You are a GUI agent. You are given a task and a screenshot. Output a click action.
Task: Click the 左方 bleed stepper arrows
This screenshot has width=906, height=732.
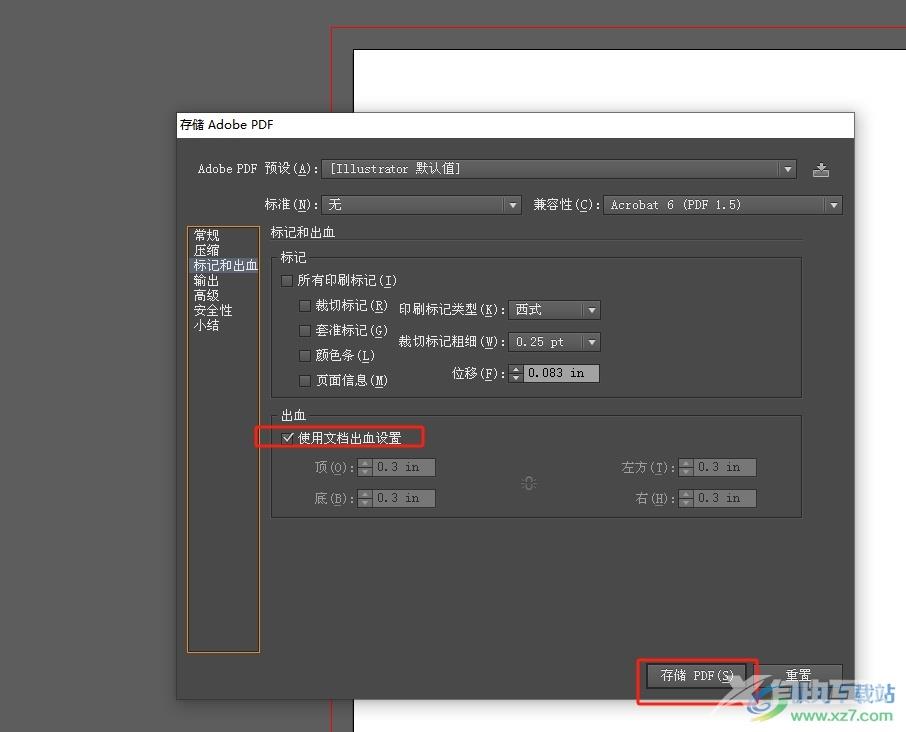(x=686, y=467)
